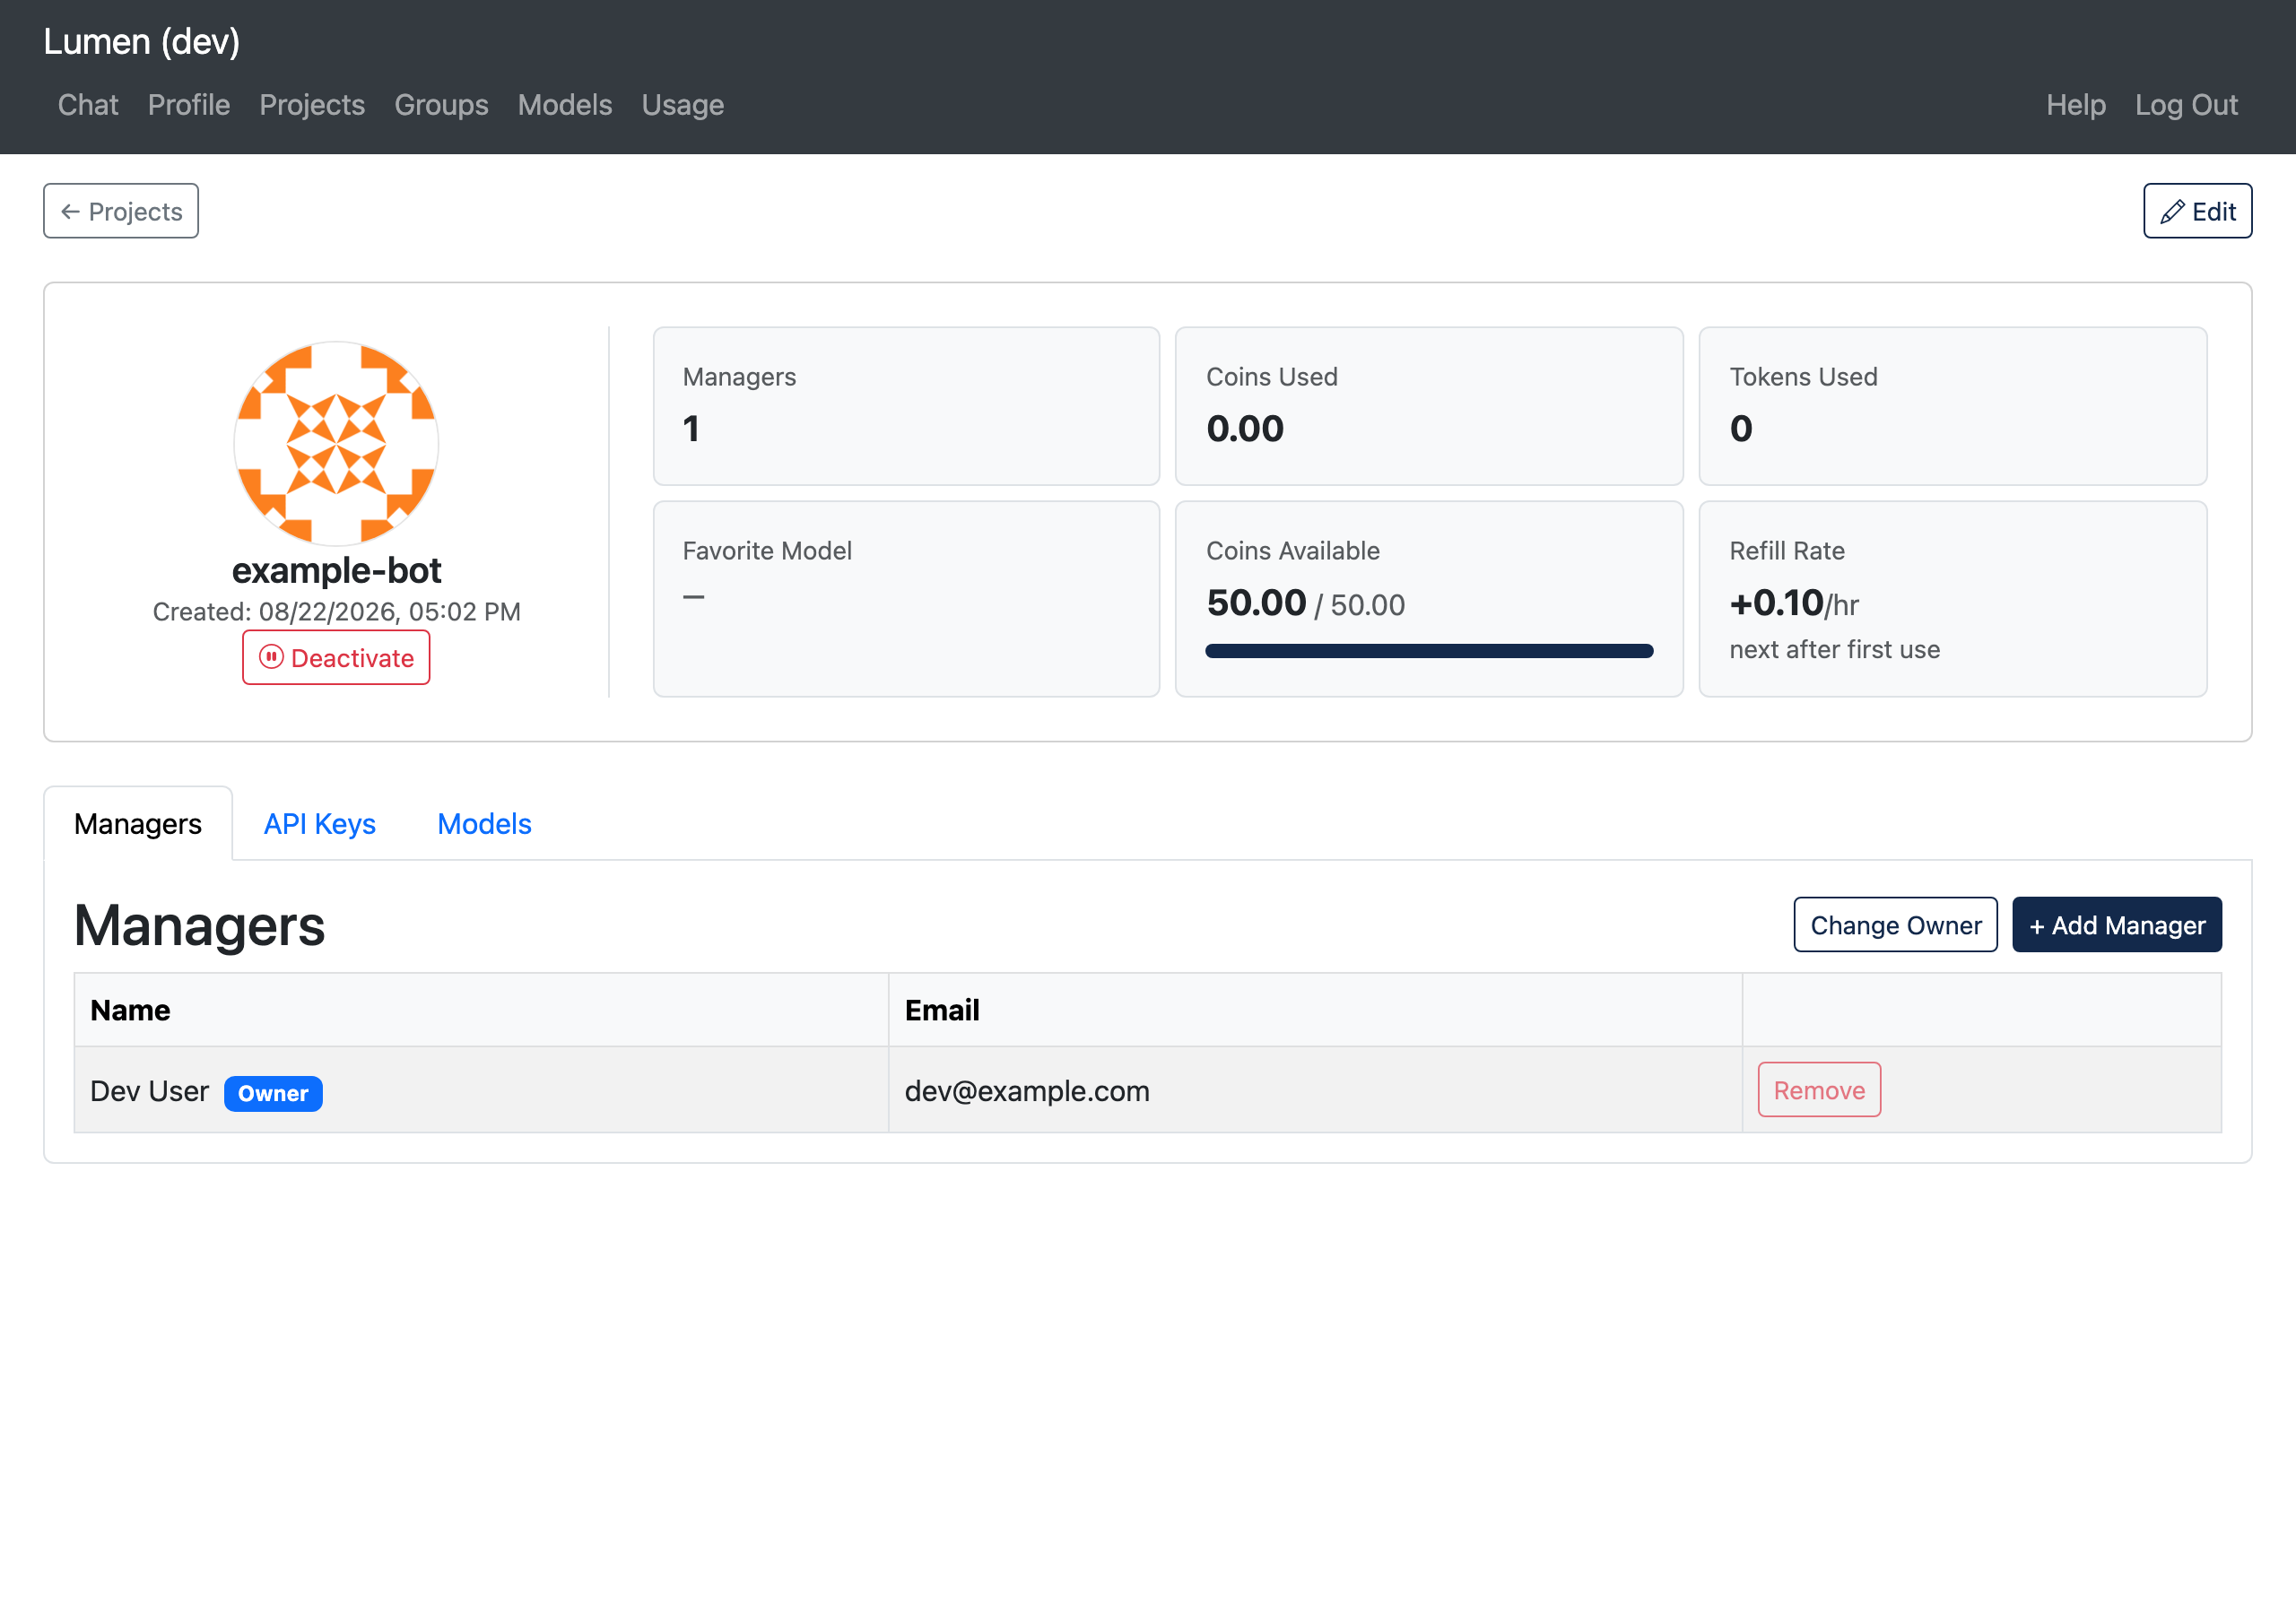Click the Add Manager button
This screenshot has height=1614, width=2296.
[2117, 925]
